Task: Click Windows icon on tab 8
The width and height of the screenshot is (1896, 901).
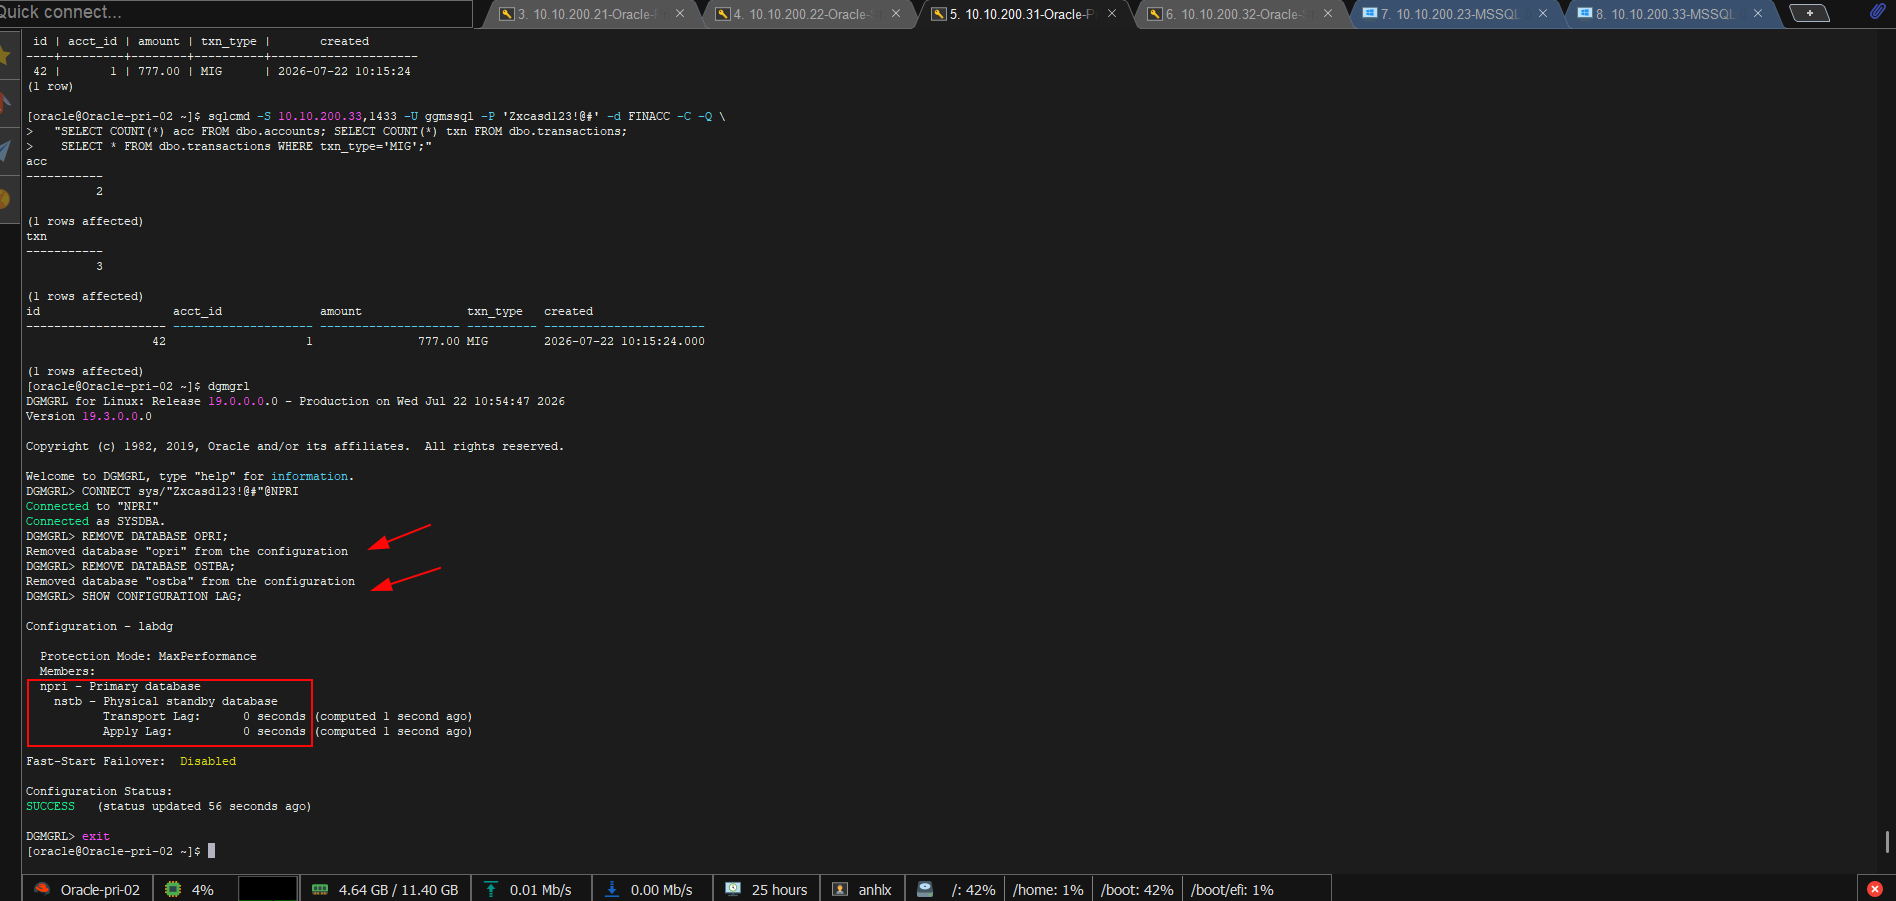Action: click(x=1585, y=13)
